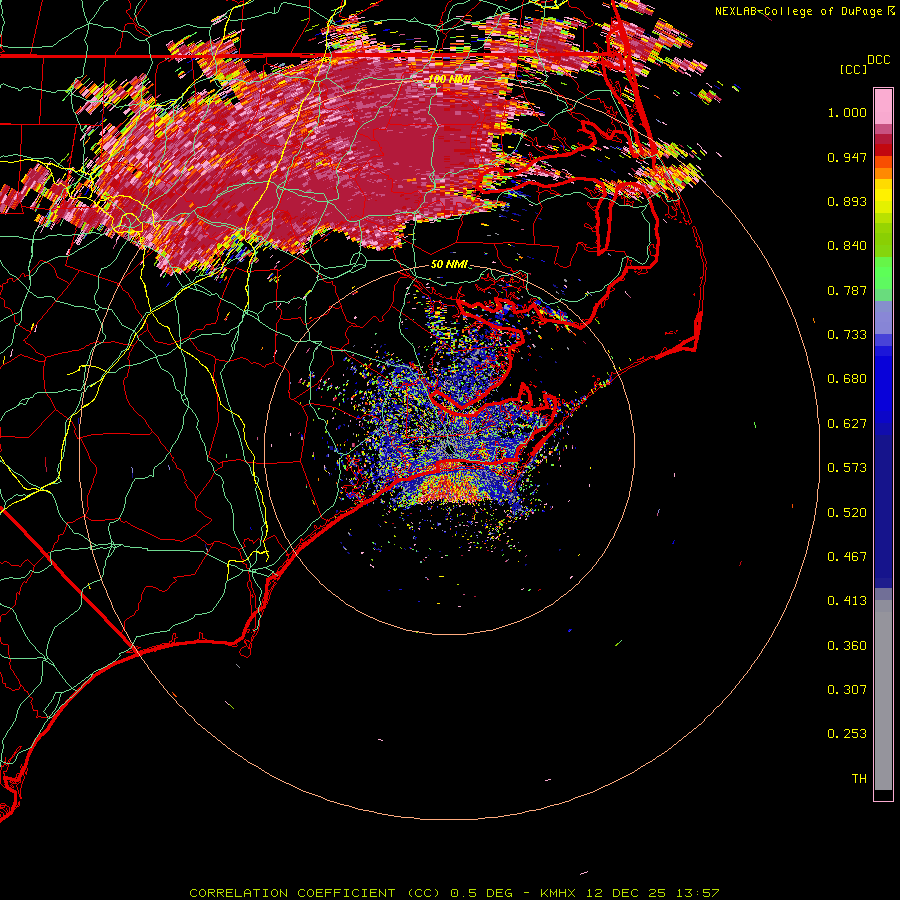The width and height of the screenshot is (900, 900).
Task: Click the 0.733 scale label
Action: (x=847, y=335)
